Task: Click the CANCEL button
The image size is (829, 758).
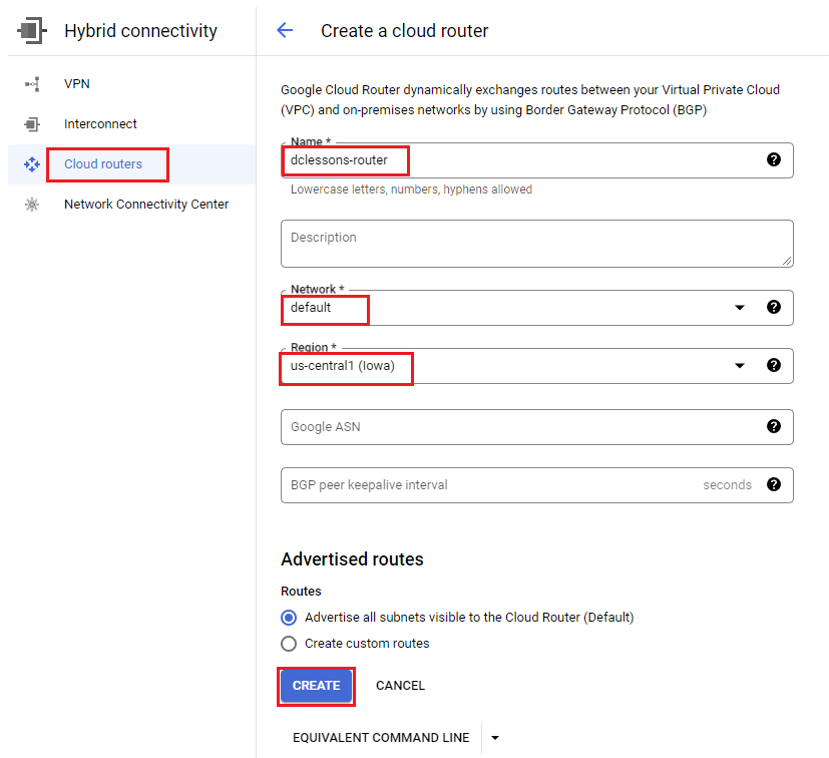Action: (x=400, y=686)
